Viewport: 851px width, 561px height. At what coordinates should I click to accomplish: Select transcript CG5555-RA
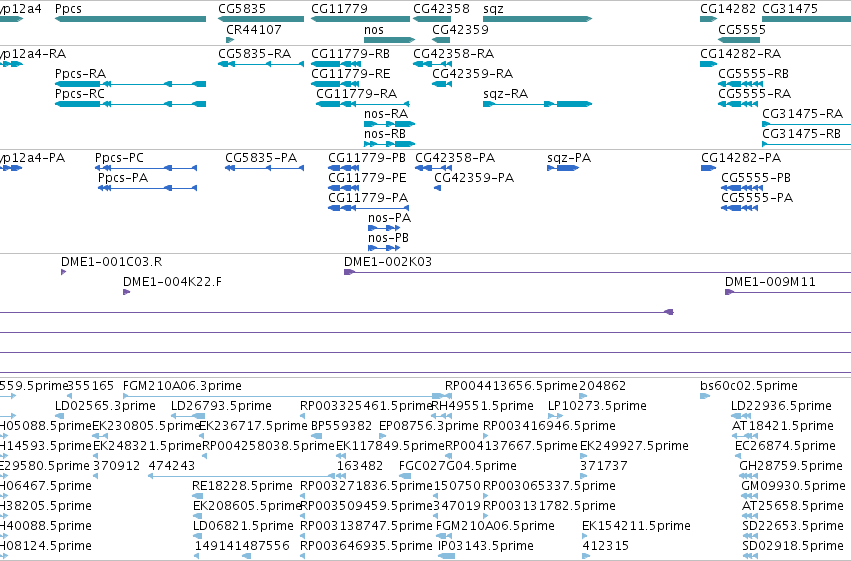pyautogui.click(x=754, y=94)
